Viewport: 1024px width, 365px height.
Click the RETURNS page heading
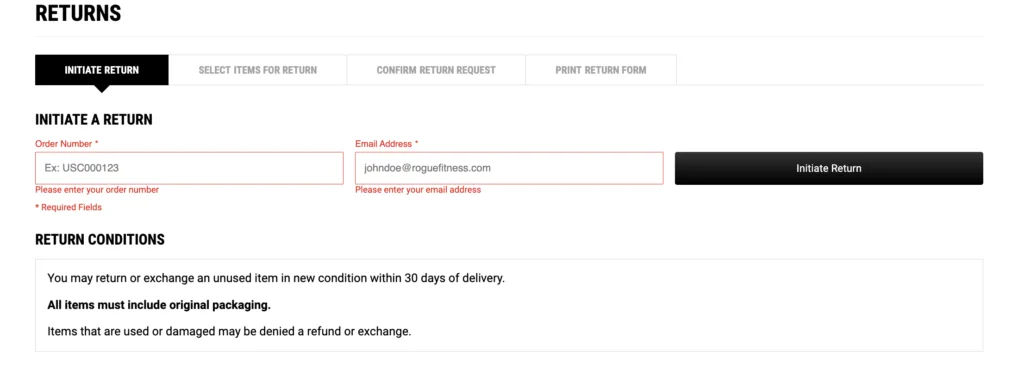coord(78,13)
